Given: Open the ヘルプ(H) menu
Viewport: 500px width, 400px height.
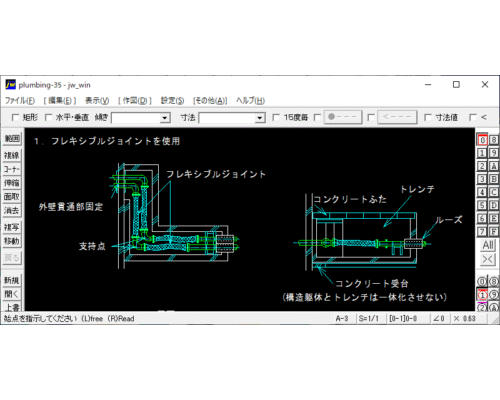Looking at the screenshot, I should pyautogui.click(x=250, y=100).
